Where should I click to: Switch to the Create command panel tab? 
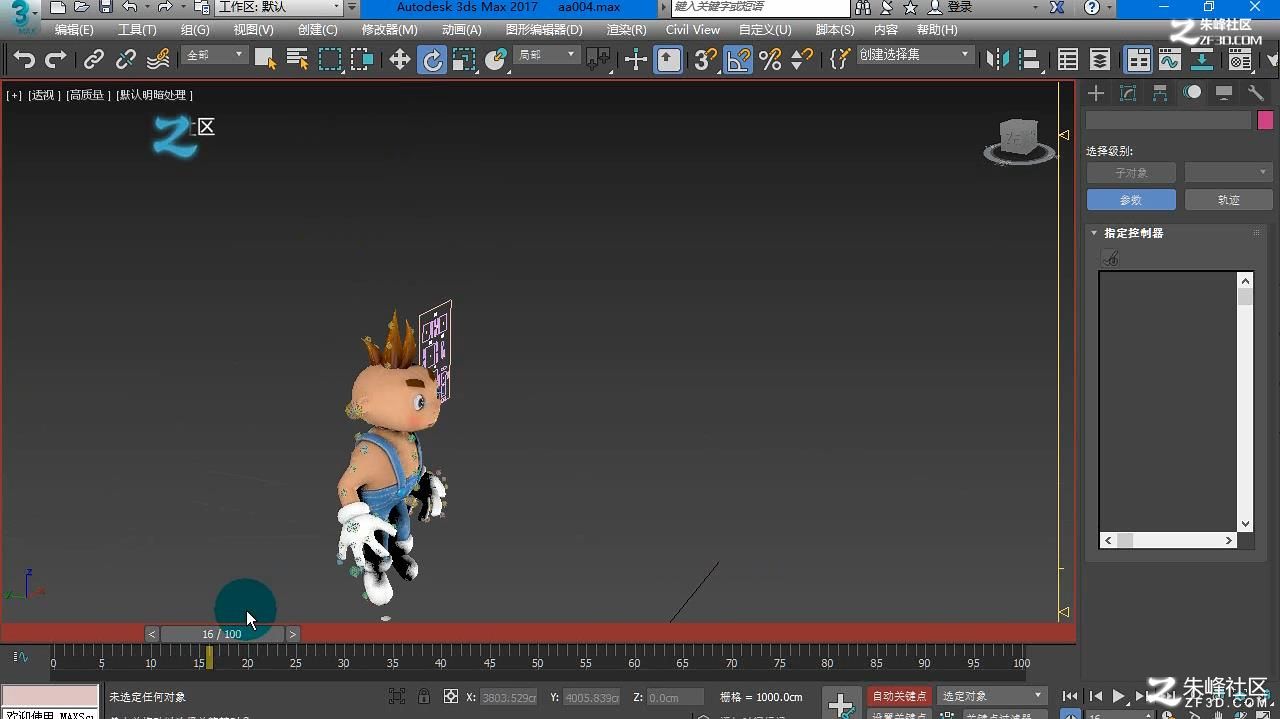click(x=1096, y=93)
